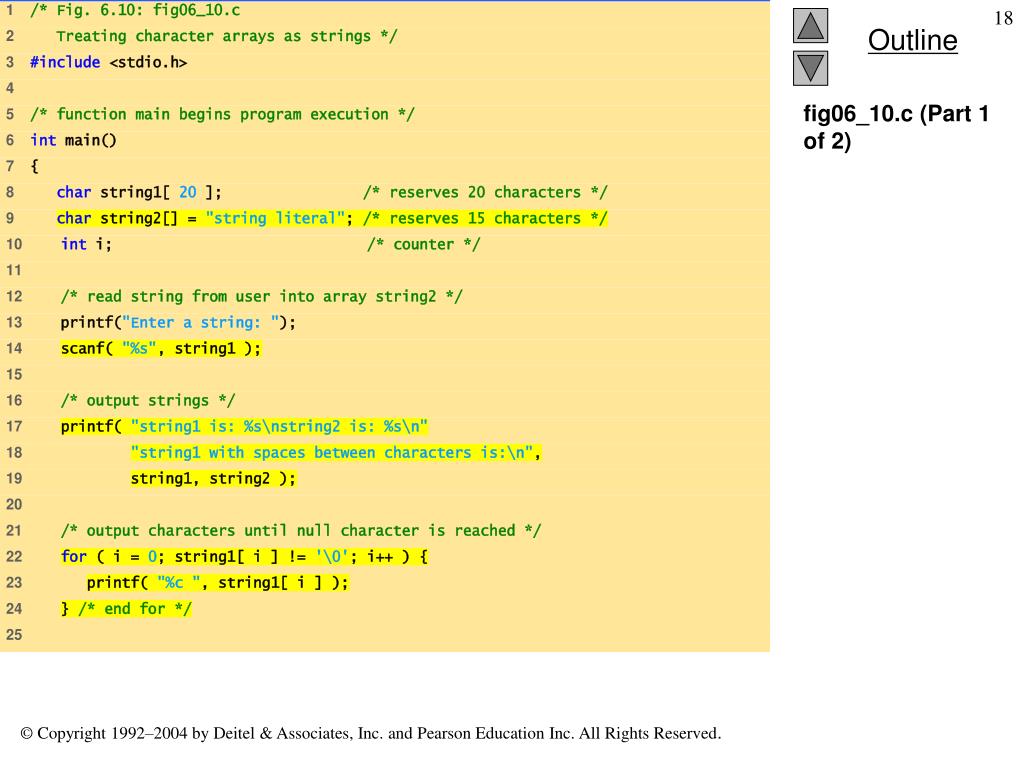
Task: Select 'char string1[ 20 ];' declaration
Action: click(x=139, y=192)
